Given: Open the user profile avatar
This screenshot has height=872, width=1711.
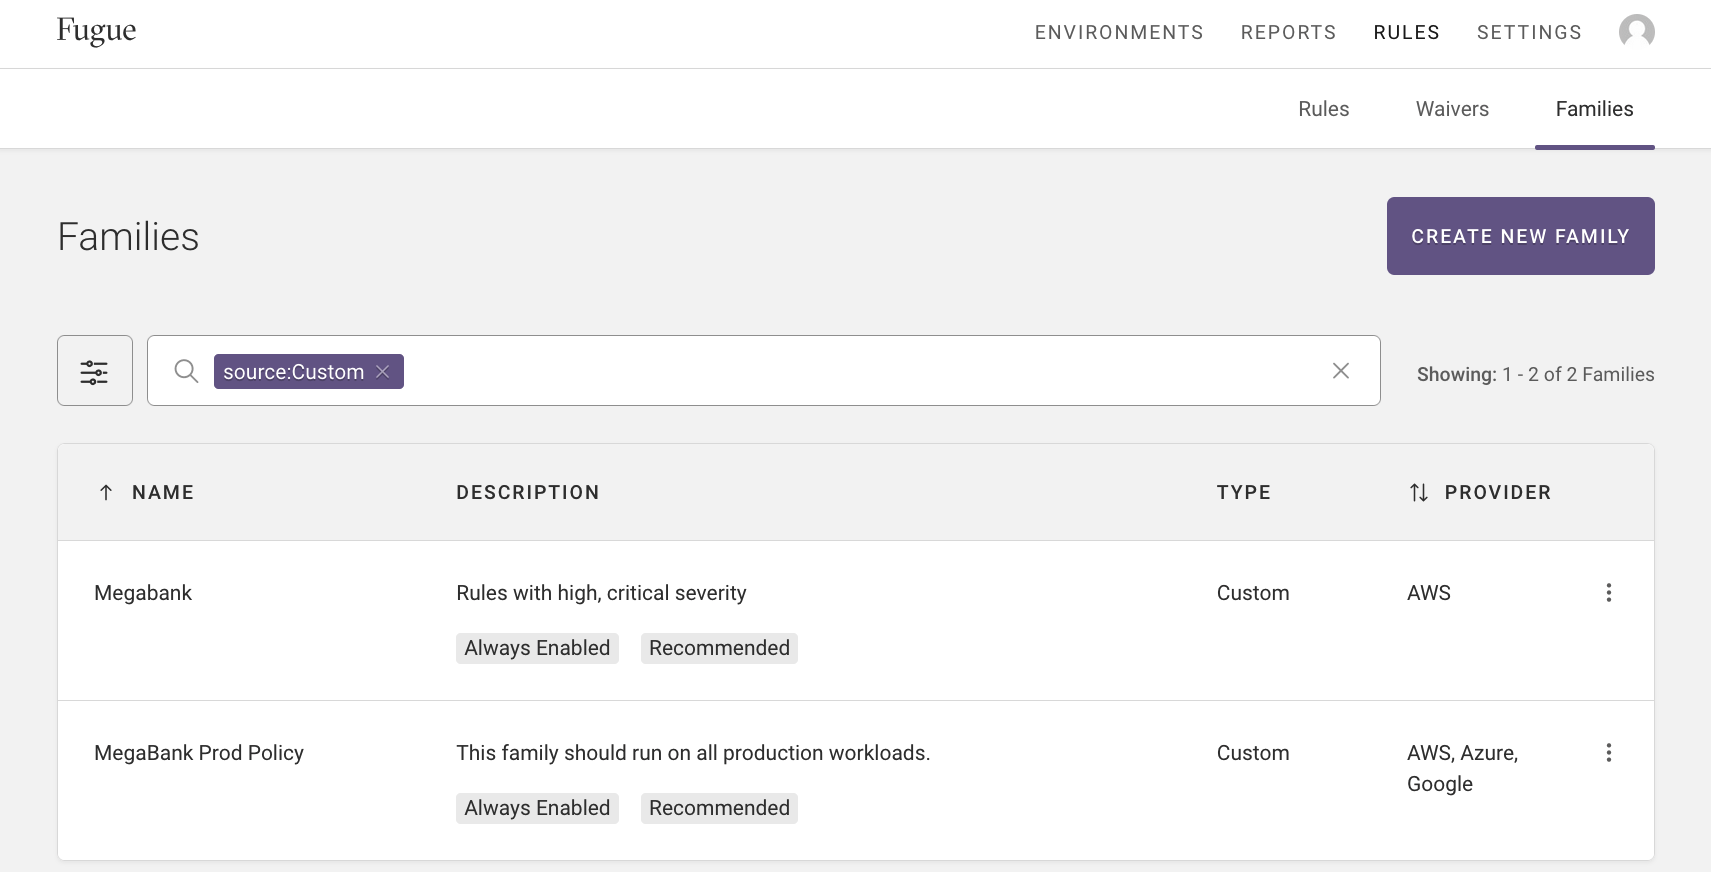Looking at the screenshot, I should click(x=1636, y=32).
